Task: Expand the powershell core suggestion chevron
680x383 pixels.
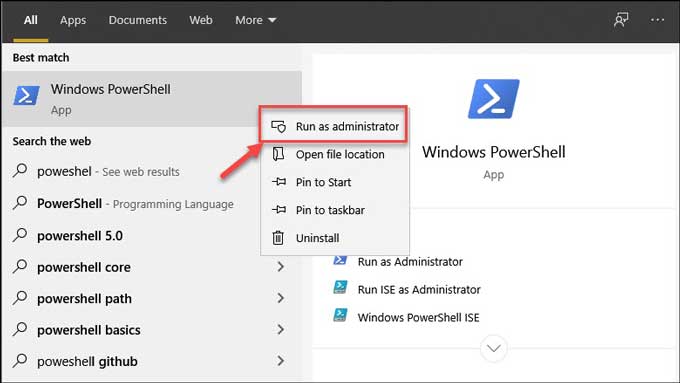Action: (x=281, y=266)
